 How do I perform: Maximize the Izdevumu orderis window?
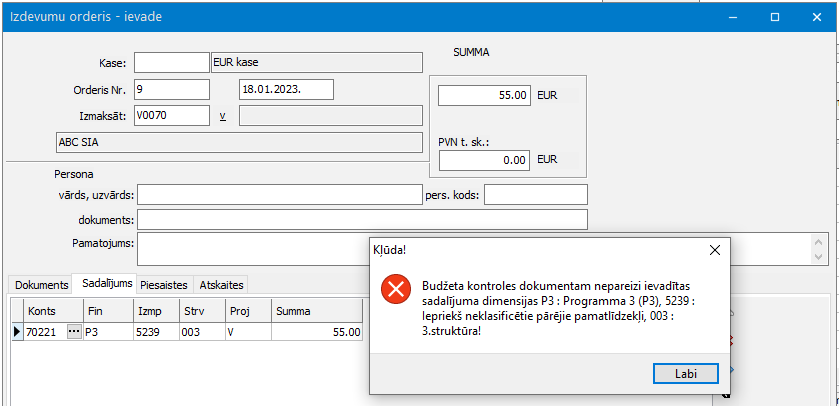[774, 17]
